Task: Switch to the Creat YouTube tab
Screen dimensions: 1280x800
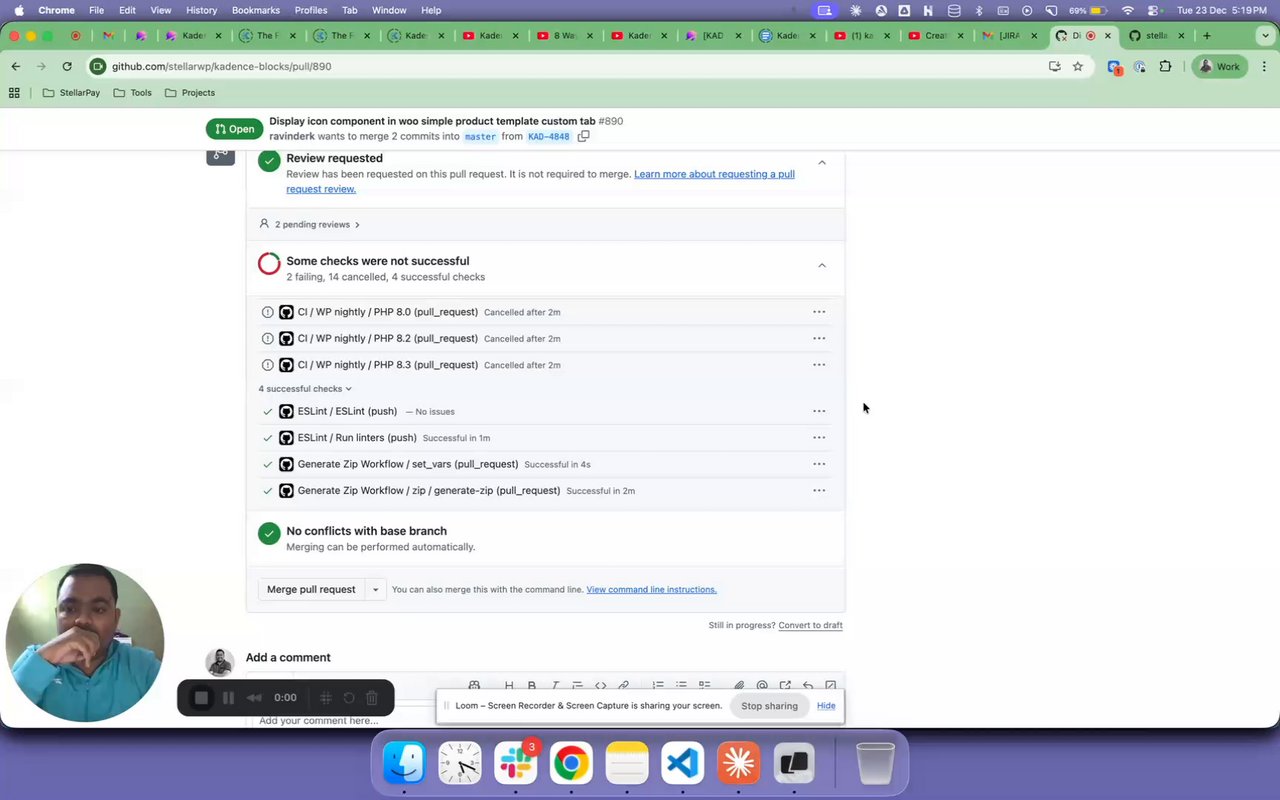Action: tap(936, 36)
